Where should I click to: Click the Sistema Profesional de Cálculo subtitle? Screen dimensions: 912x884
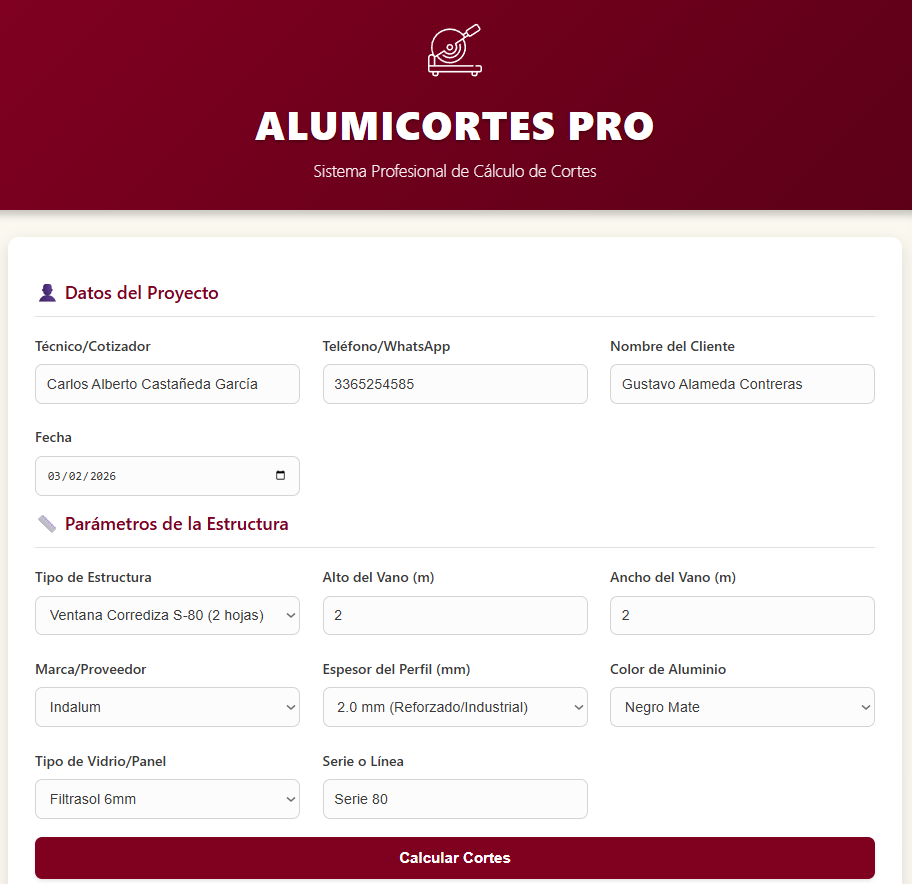coord(455,171)
